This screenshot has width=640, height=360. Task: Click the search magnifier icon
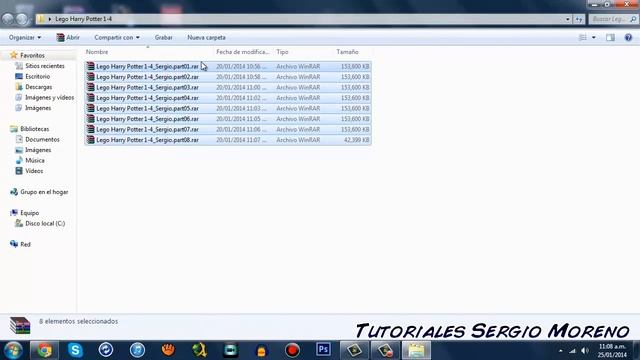(633, 19)
